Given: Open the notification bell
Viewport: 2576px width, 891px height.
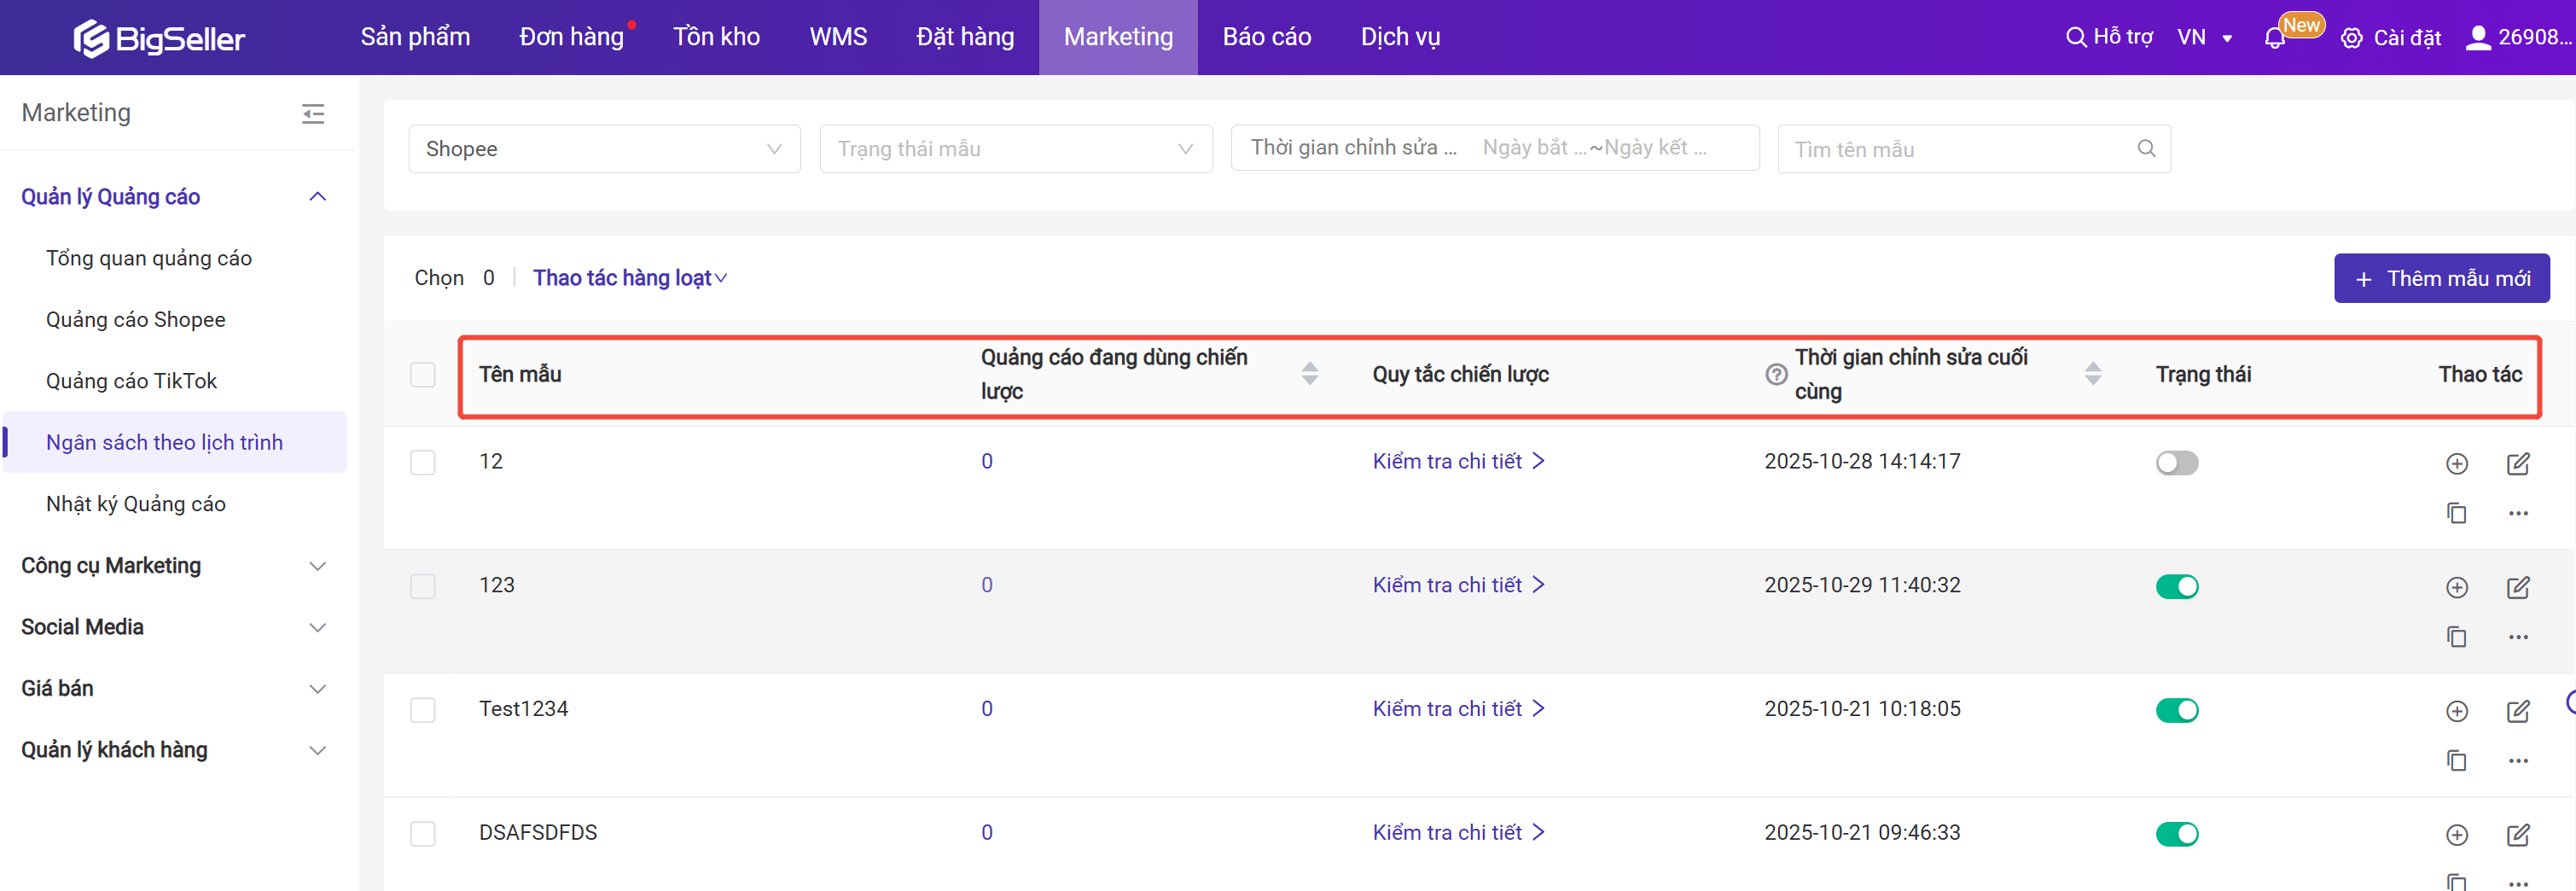Looking at the screenshot, I should [2274, 38].
